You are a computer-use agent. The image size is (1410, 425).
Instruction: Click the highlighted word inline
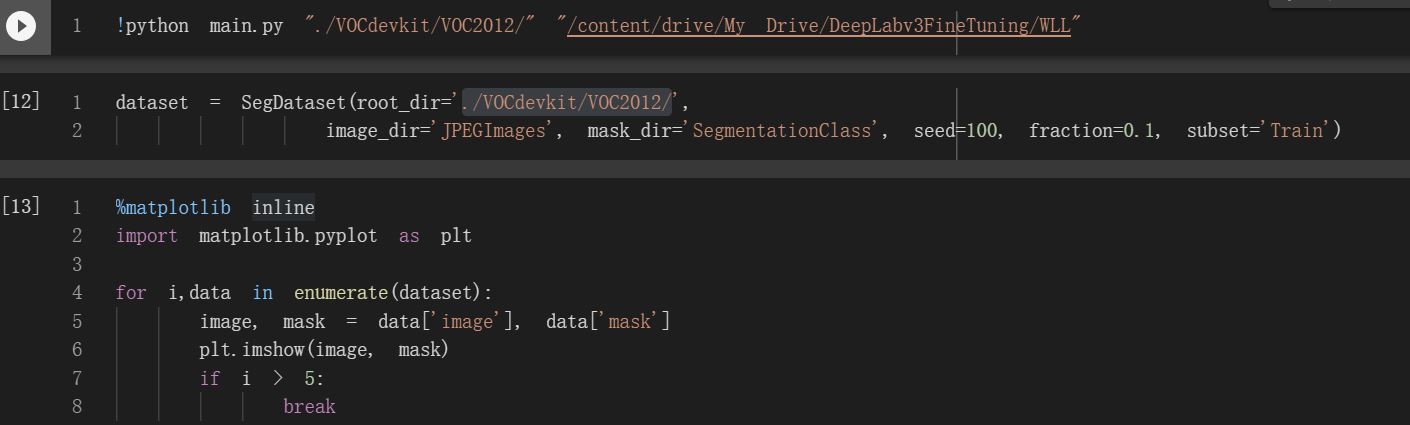[x=283, y=207]
